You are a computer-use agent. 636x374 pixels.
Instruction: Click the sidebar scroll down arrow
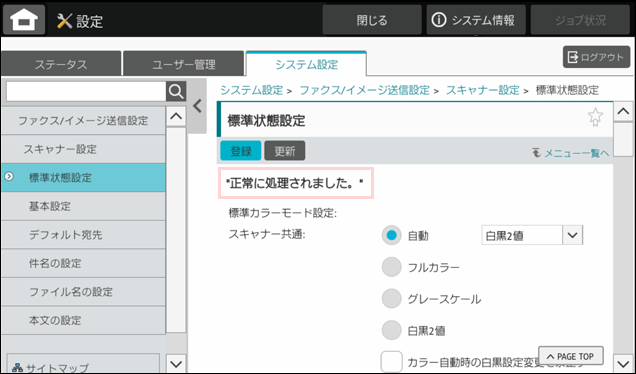click(x=176, y=363)
